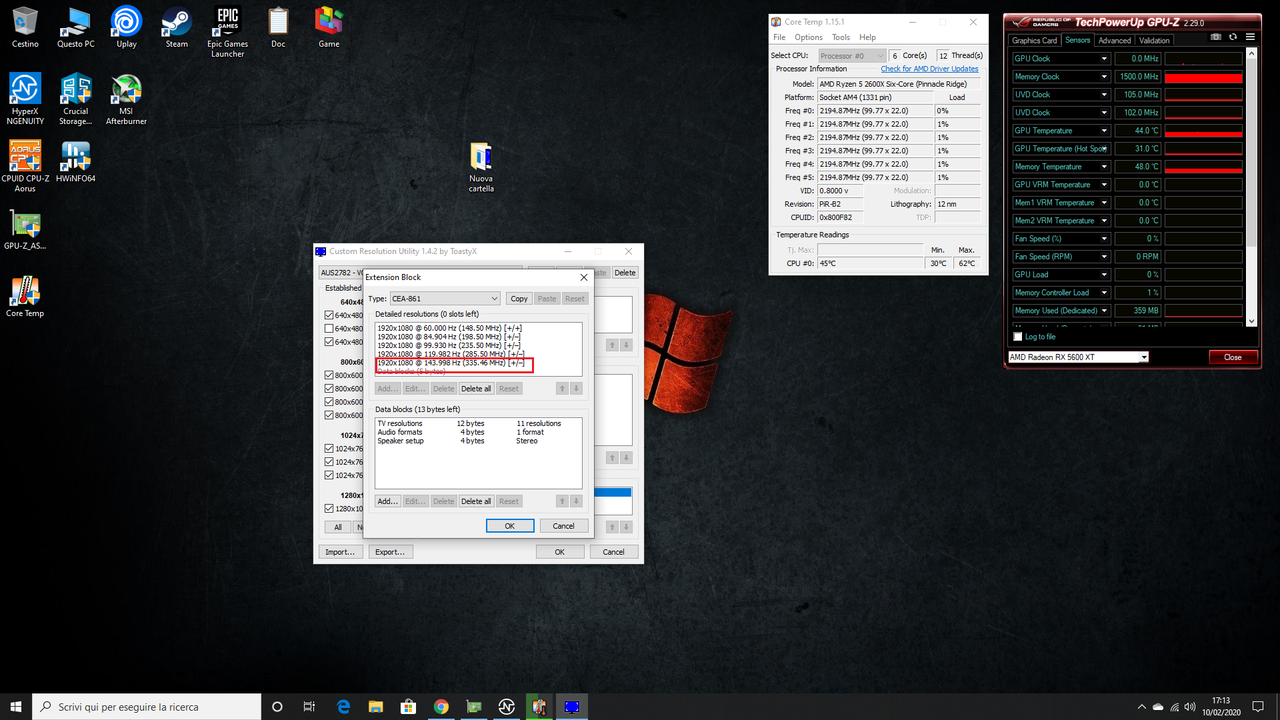The height and width of the screenshot is (720, 1280).
Task: Toggle the 1280x10 established resolution checkbox
Action: point(329,508)
